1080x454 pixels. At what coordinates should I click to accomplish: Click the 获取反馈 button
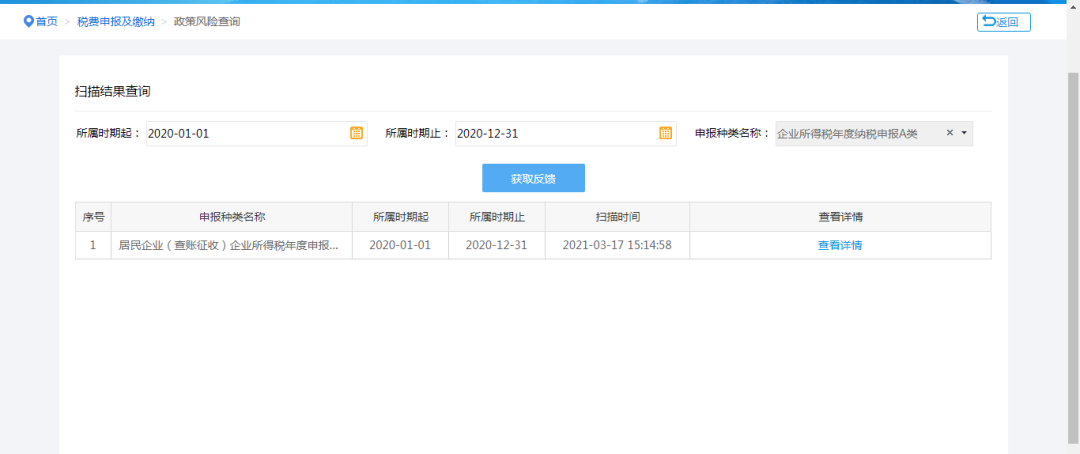(533, 178)
